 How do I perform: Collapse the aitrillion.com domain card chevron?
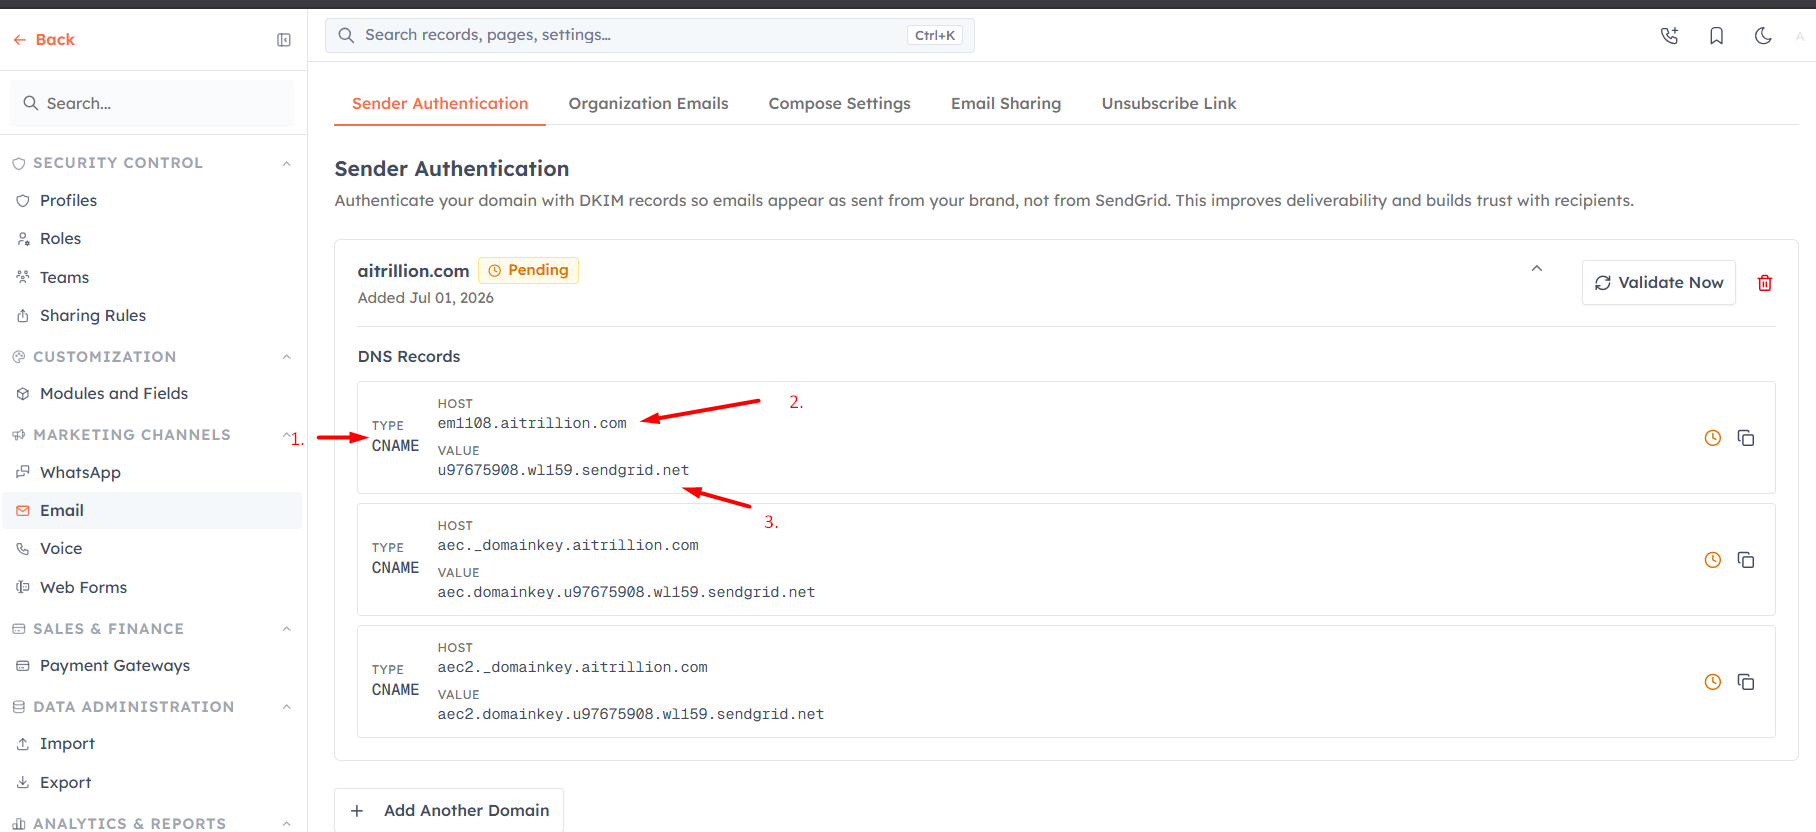[1537, 268]
